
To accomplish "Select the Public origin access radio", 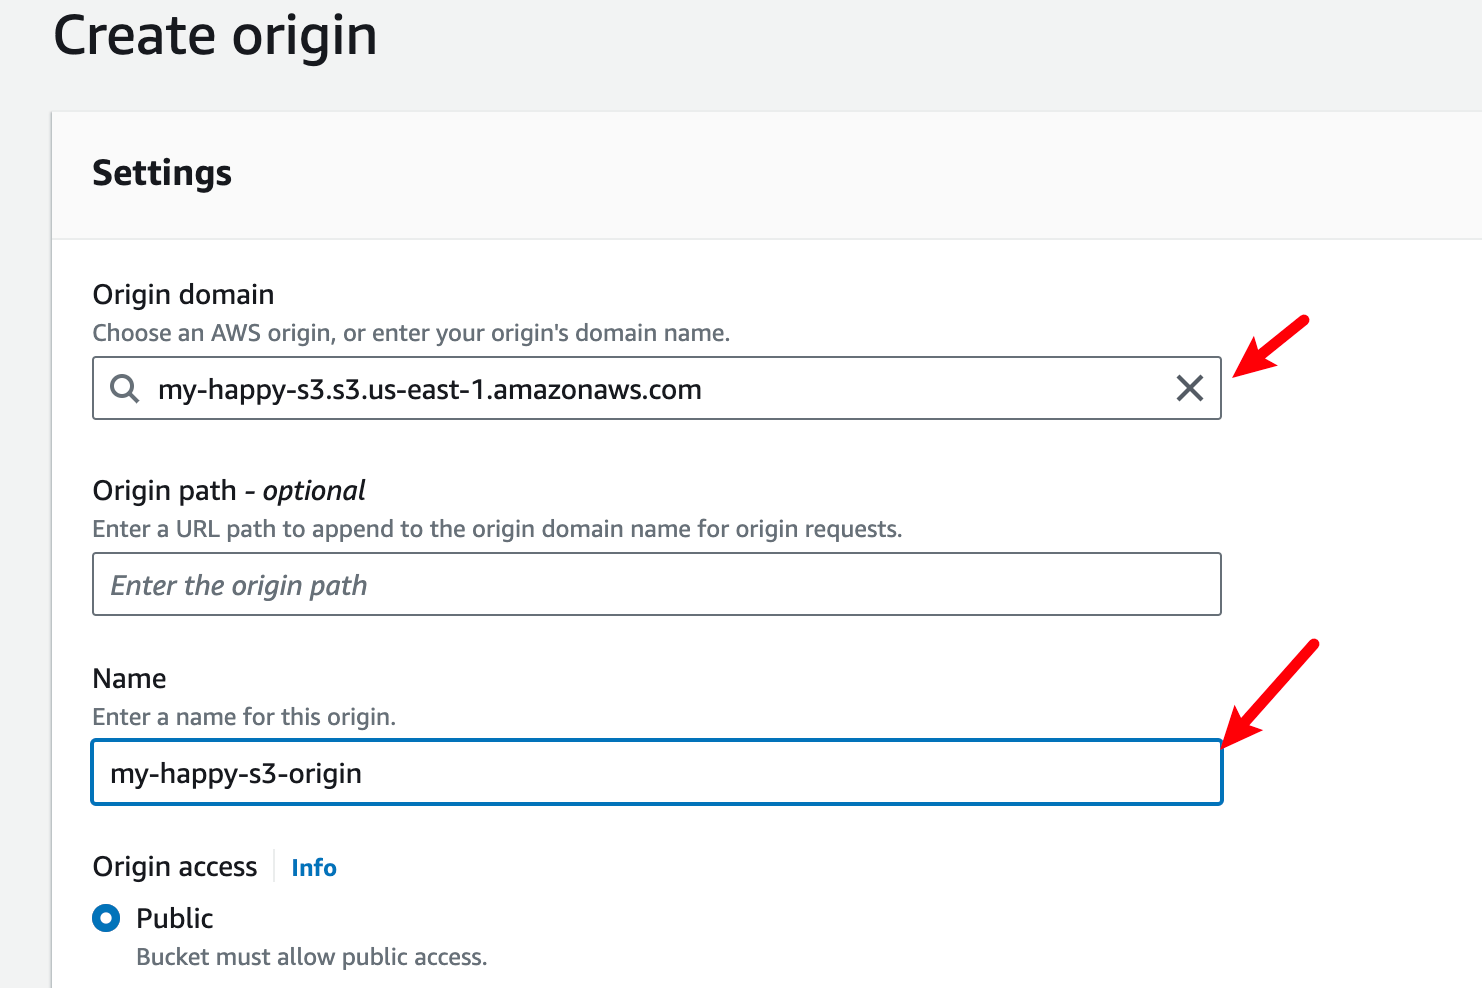I will coord(106,918).
